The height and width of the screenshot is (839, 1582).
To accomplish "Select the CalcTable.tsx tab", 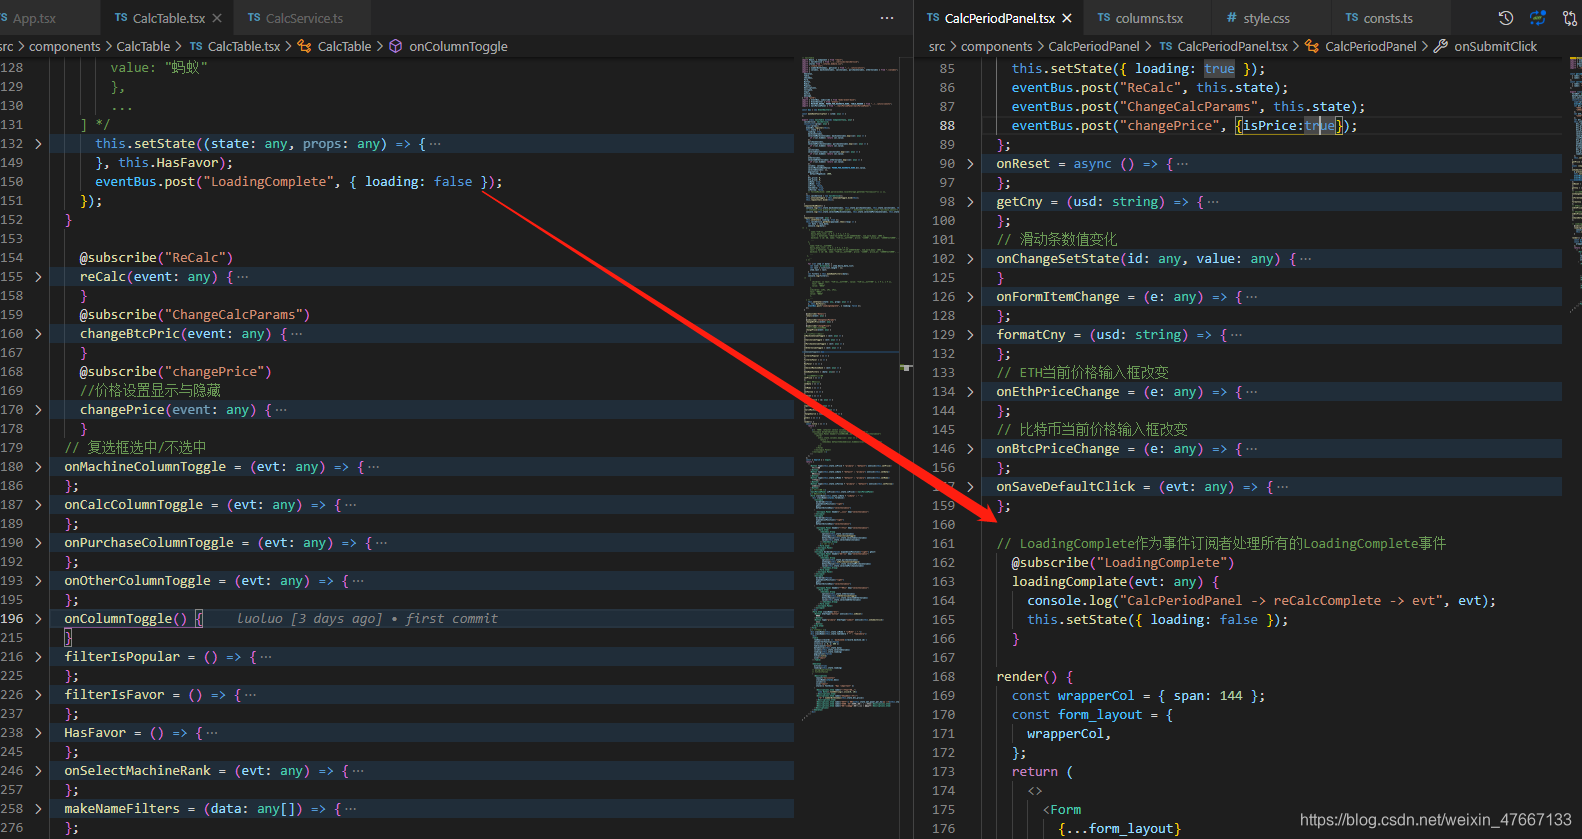I will 168,18.
